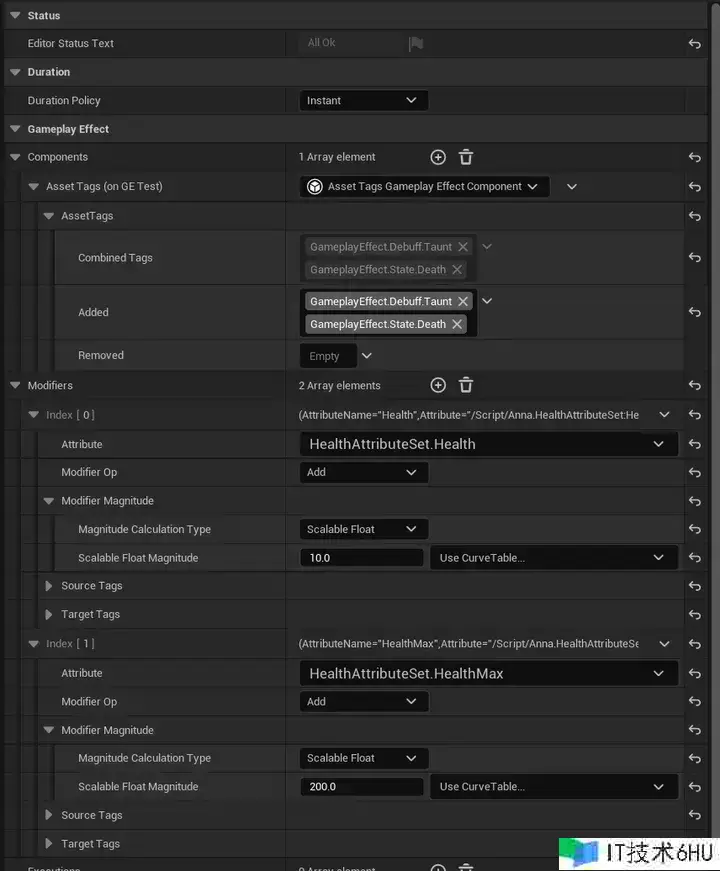Remove GameplayEffect.Debuff.Taunt from Added tags
720x871 pixels.
pos(463,301)
